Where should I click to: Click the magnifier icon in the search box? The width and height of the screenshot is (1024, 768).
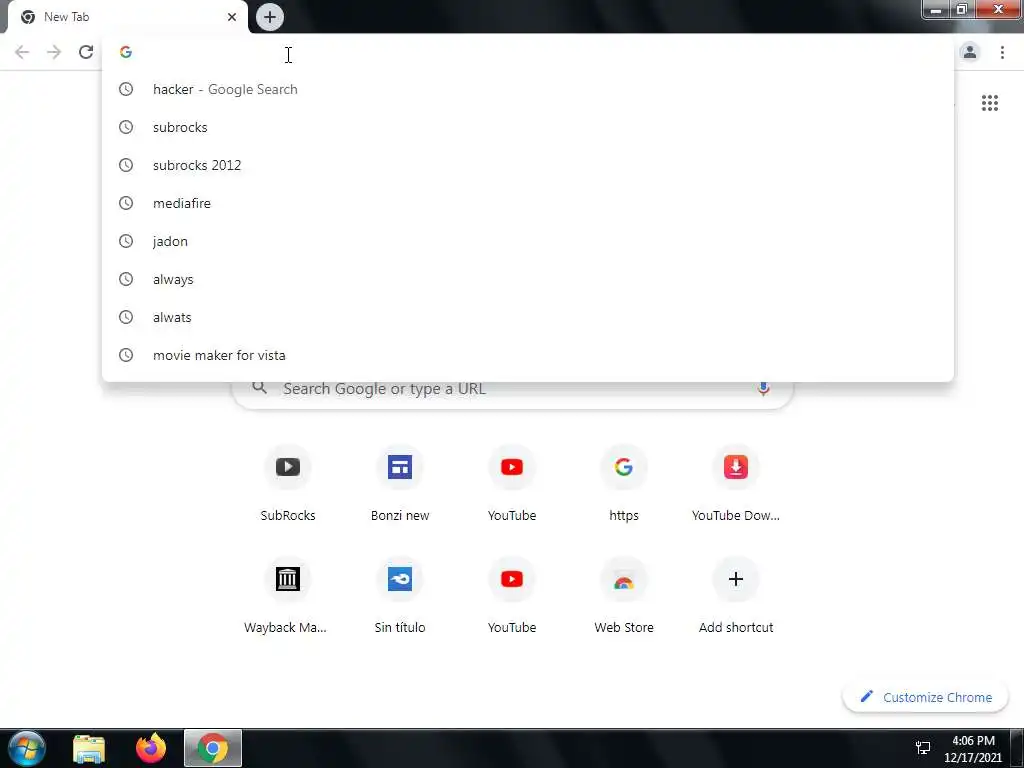tap(259, 388)
